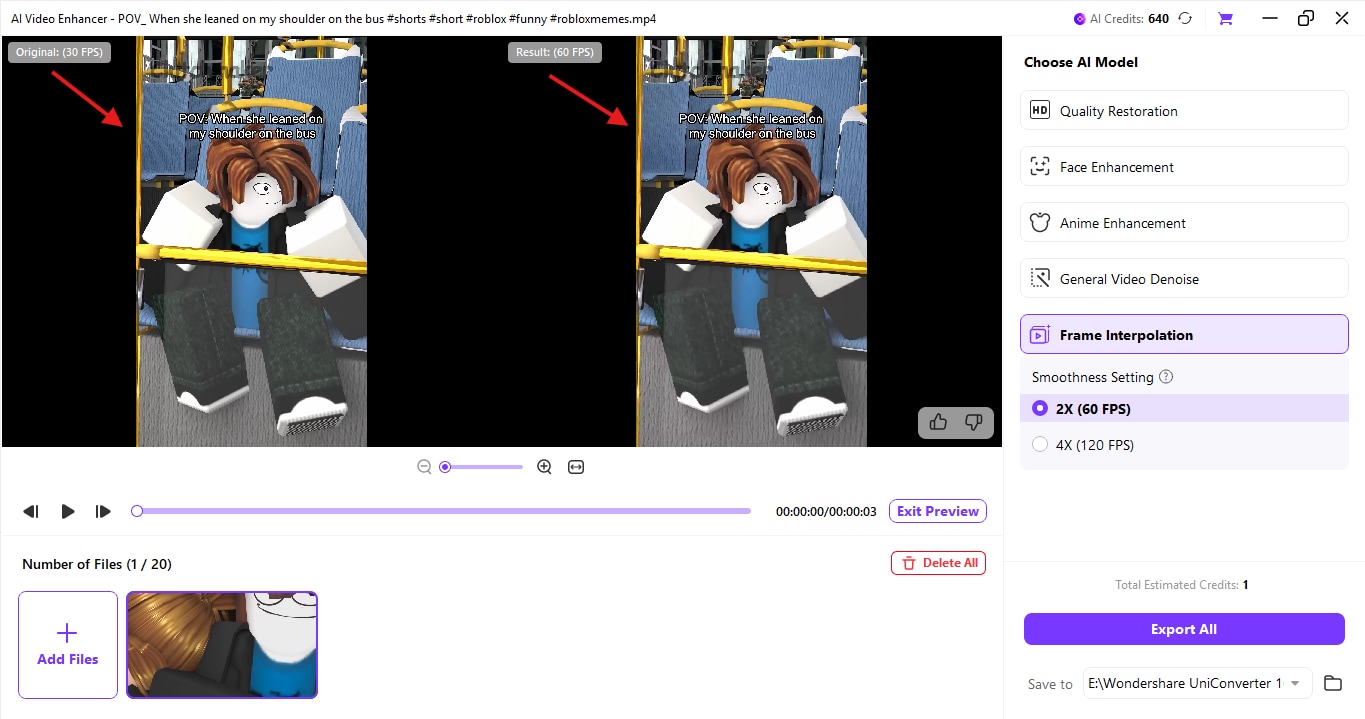Click the Original (30 FPS) preview pane
1365x719 pixels.
[252, 241]
